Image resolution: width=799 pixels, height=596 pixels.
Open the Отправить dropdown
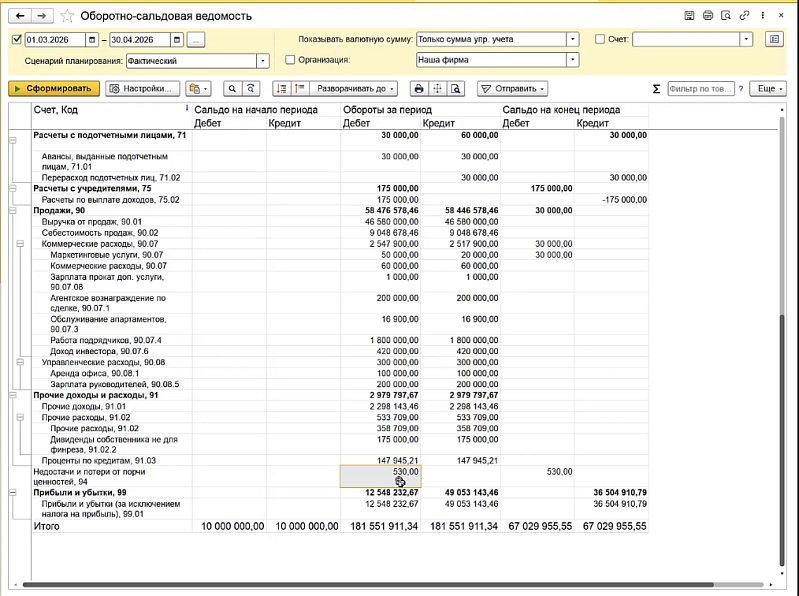pyautogui.click(x=513, y=89)
